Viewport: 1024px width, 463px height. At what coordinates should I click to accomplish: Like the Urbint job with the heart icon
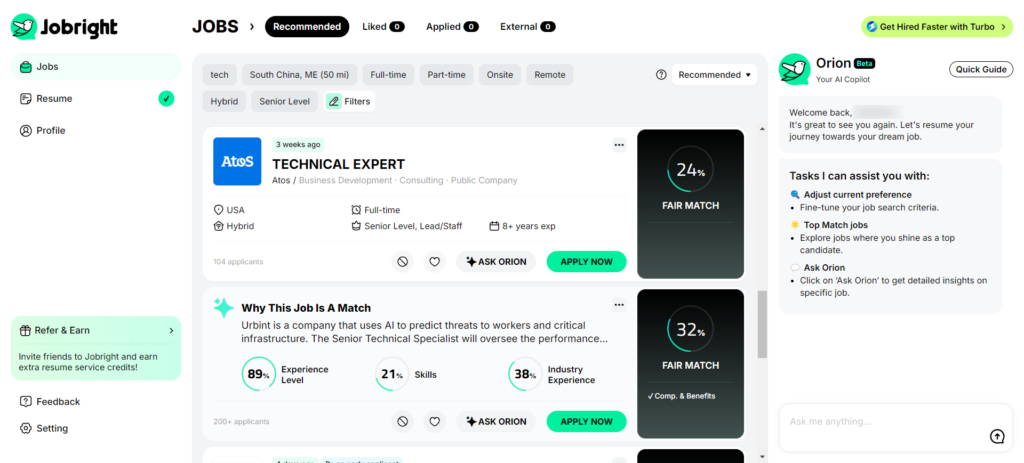point(434,422)
